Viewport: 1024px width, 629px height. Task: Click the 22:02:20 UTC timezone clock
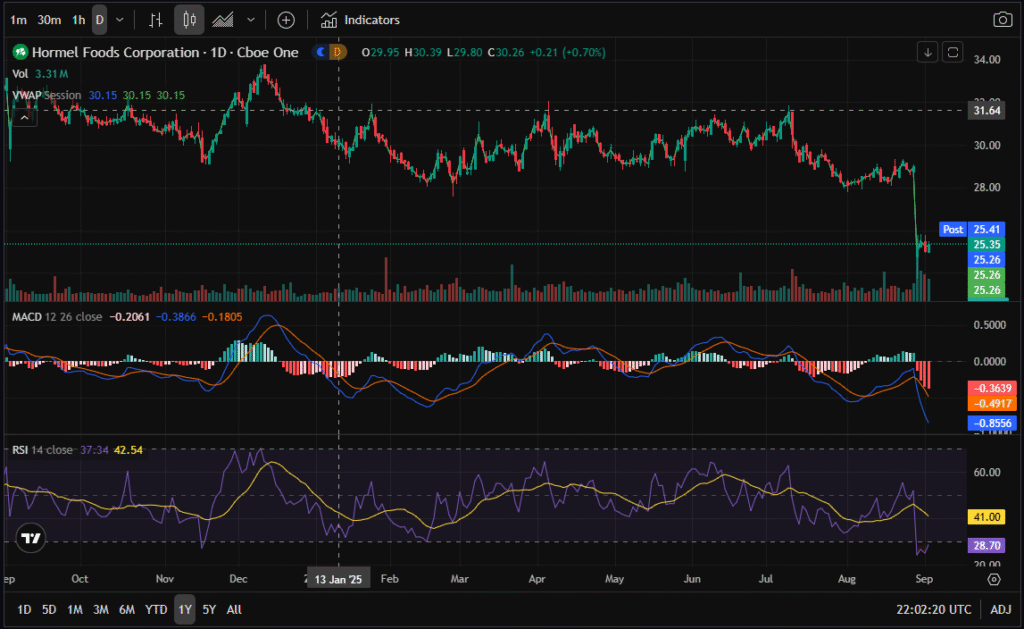click(933, 609)
